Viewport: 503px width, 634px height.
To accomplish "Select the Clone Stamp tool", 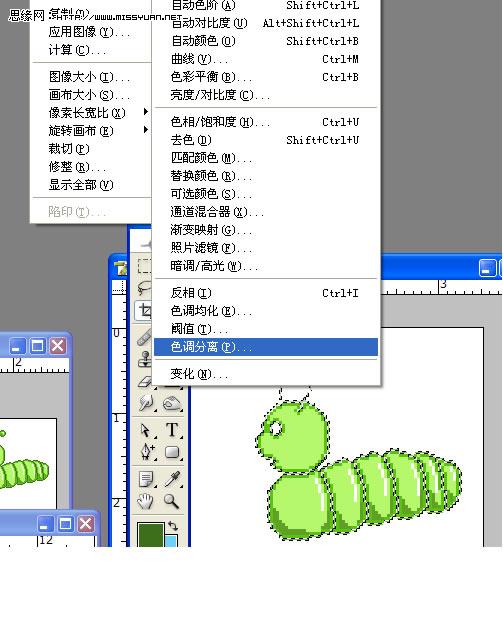I will point(145,359).
